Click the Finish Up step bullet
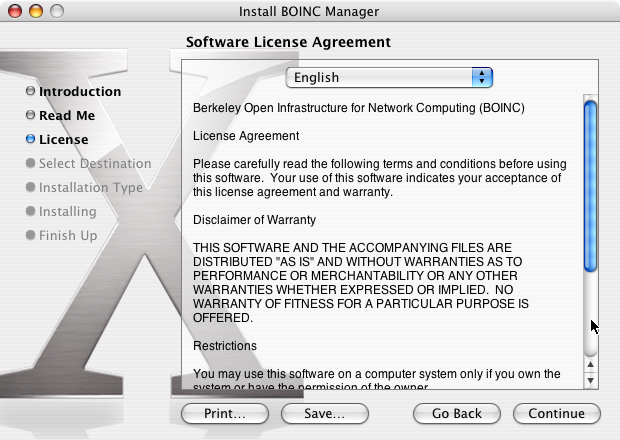 [x=30, y=235]
